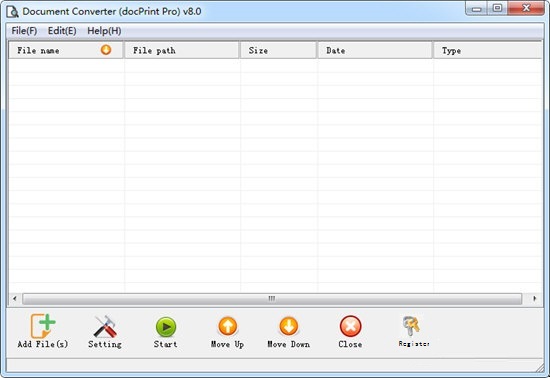Viewport: 550px width, 378px height.
Task: Minimize the Document Converter window
Action: tap(476, 8)
